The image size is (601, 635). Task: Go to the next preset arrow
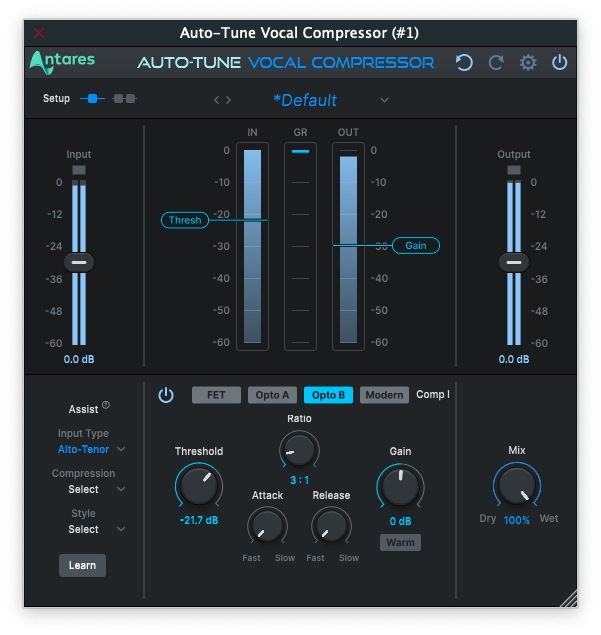click(228, 100)
